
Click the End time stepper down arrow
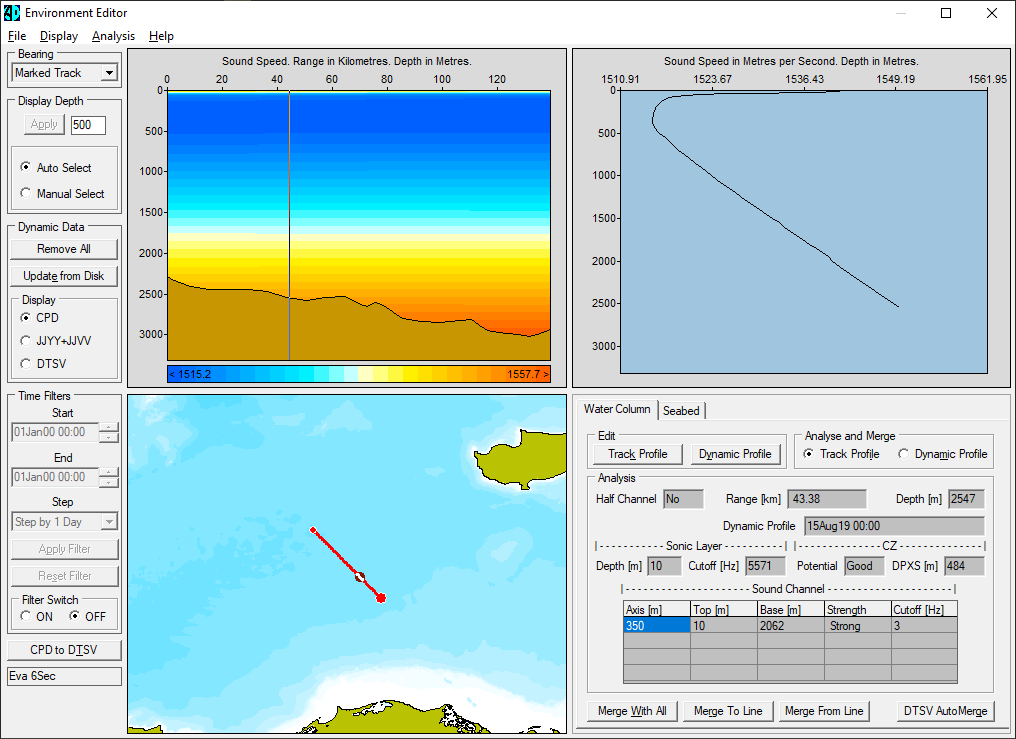pos(109,482)
